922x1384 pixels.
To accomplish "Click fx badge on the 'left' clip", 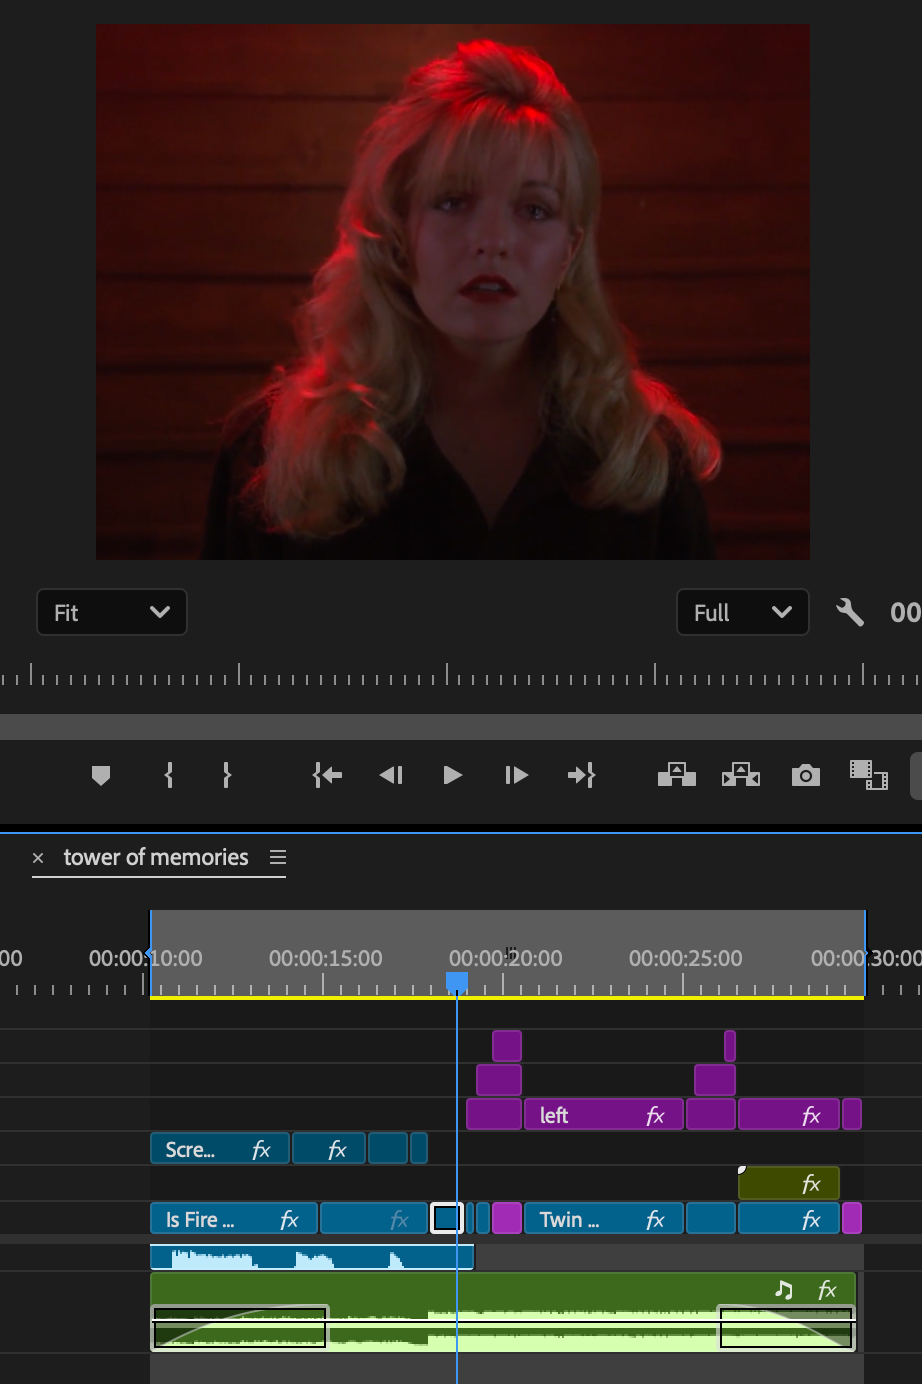I will tap(655, 1115).
